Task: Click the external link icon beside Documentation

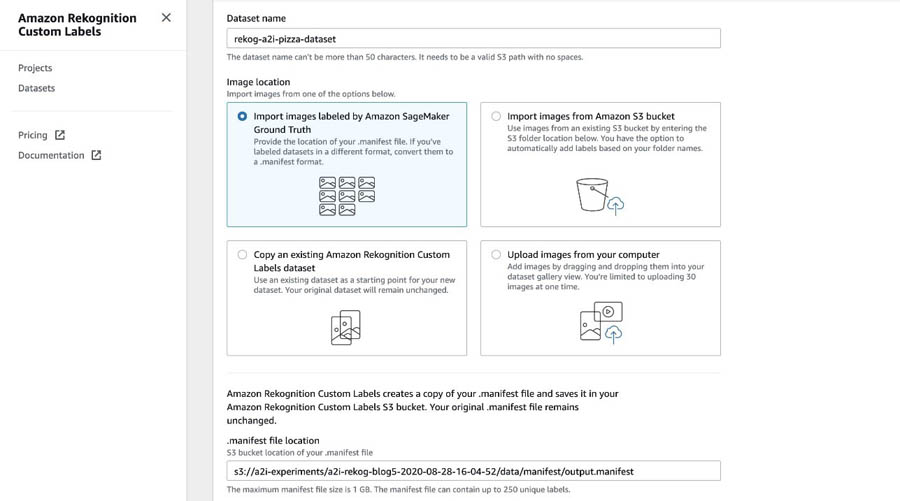Action: tap(96, 155)
